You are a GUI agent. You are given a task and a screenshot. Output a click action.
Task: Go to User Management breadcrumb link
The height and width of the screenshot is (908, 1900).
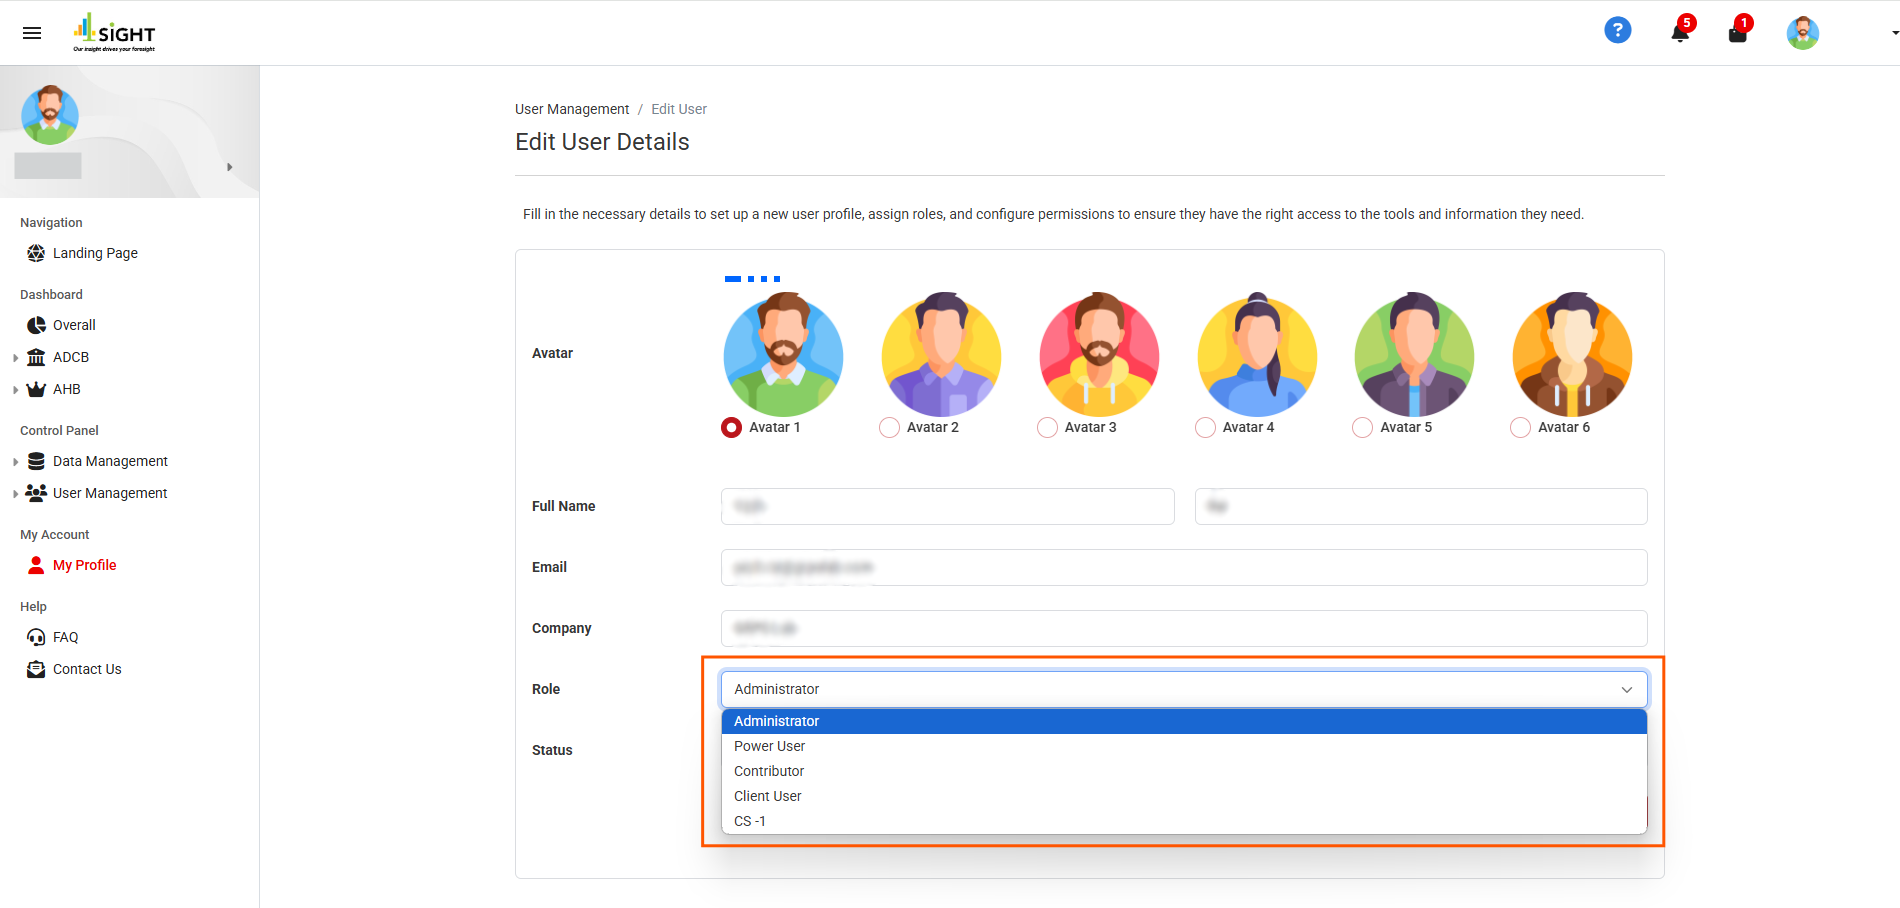tap(572, 109)
